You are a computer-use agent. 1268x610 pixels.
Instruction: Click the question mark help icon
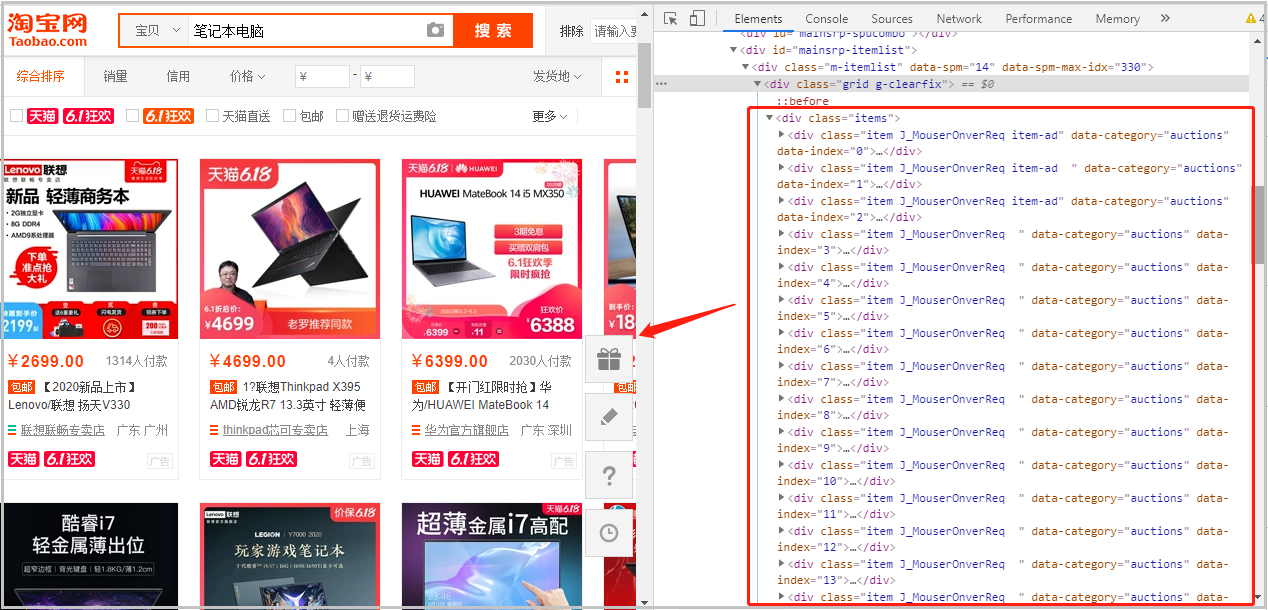pos(609,476)
